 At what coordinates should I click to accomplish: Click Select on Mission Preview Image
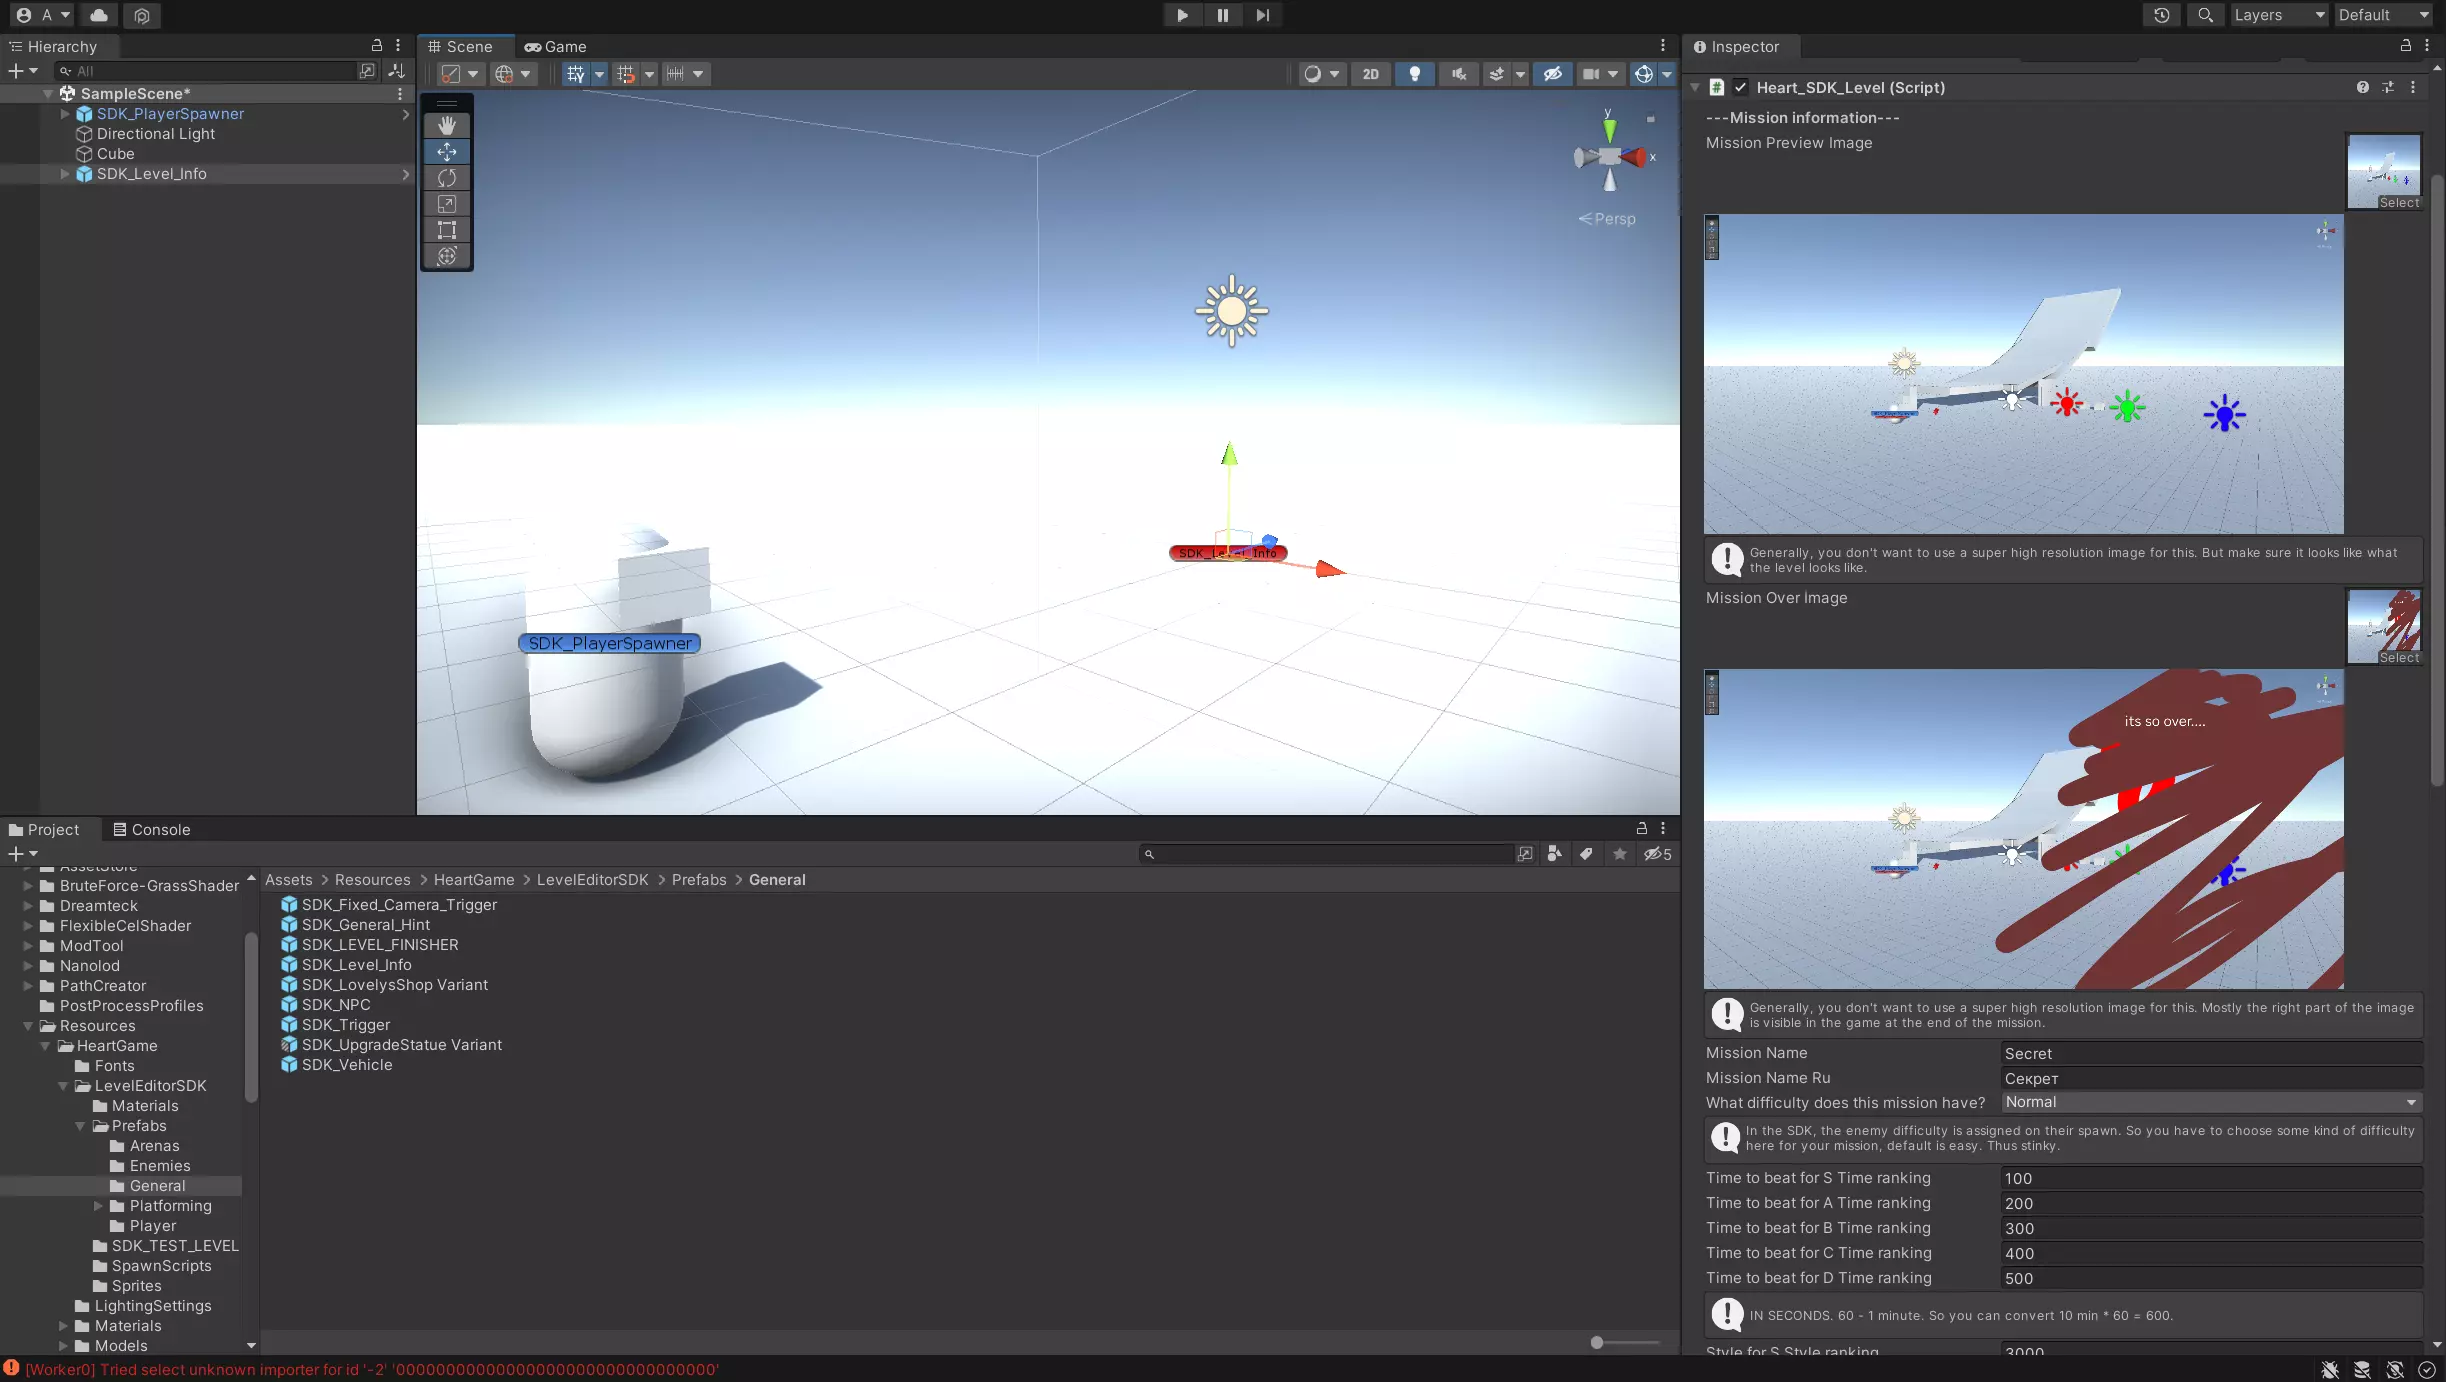tap(2398, 203)
